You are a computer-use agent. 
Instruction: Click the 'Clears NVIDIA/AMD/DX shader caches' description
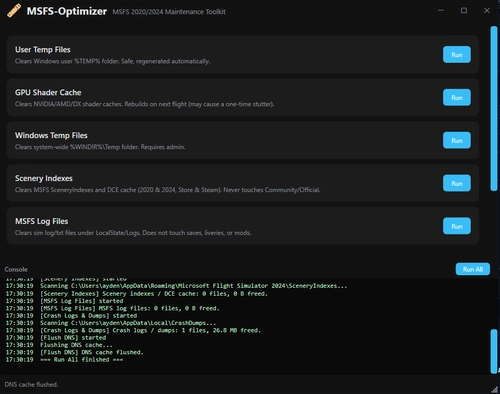(144, 104)
